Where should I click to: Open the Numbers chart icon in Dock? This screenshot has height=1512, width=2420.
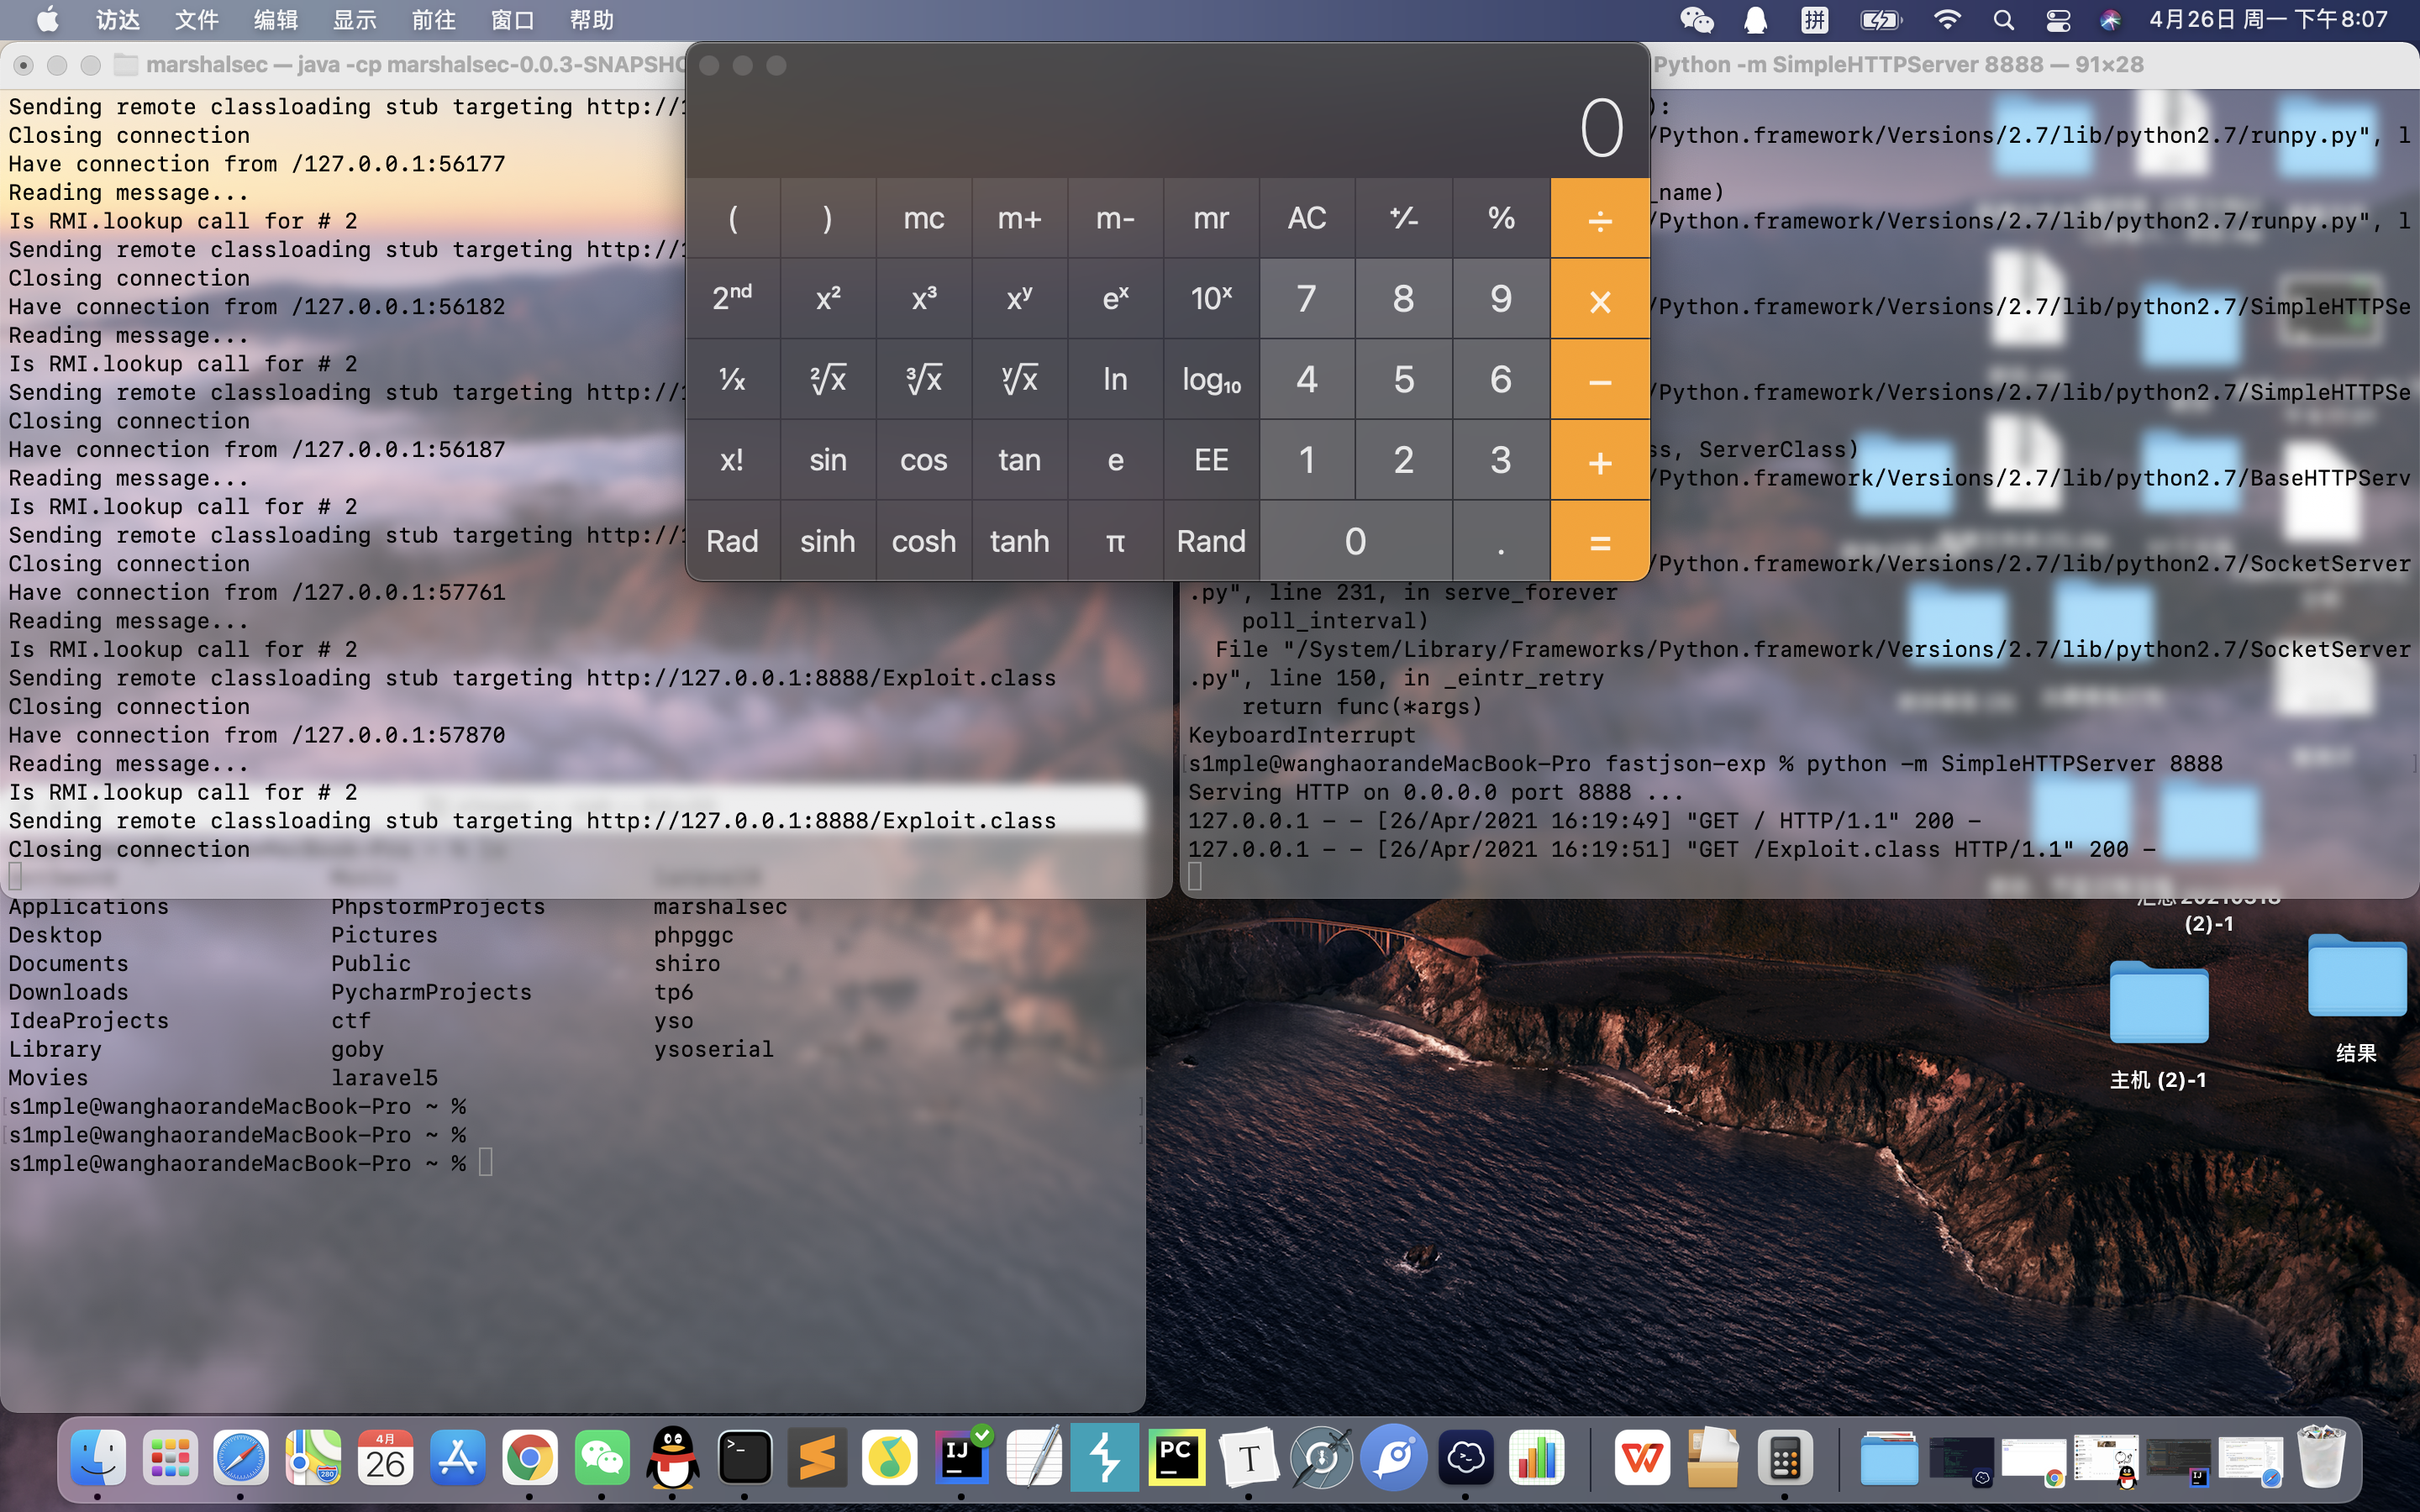pos(1537,1457)
